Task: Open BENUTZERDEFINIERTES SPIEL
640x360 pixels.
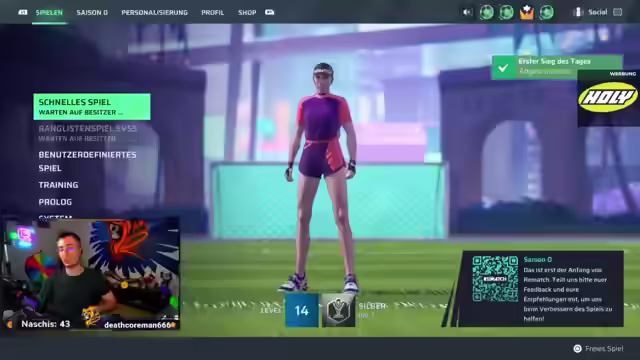Action: [87, 161]
